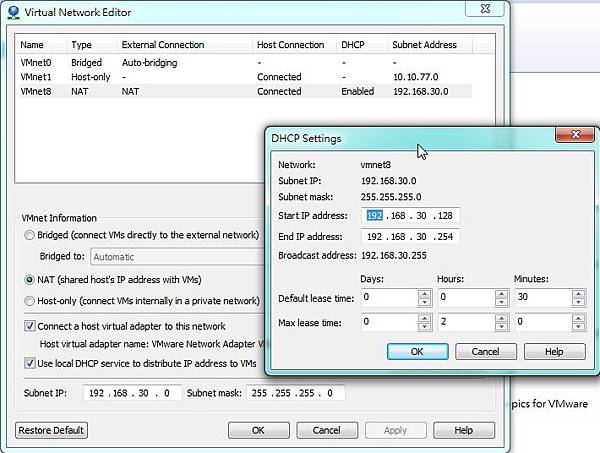Image resolution: width=600 pixels, height=453 pixels.
Task: Click OK in Virtual Network Editor
Action: [x=259, y=430]
